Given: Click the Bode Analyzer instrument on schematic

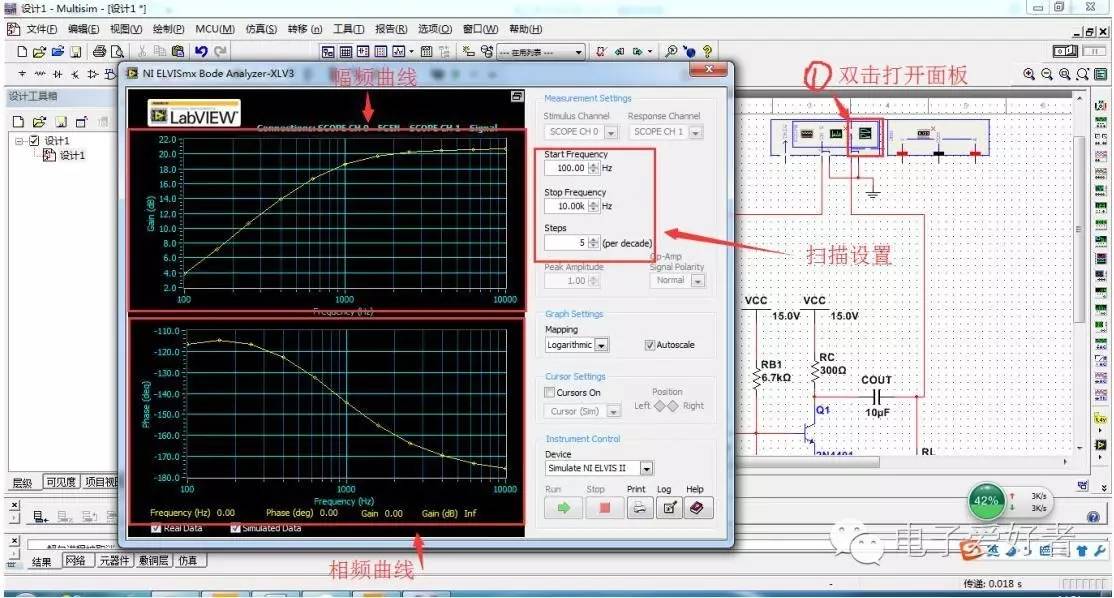Looking at the screenshot, I should tap(865, 133).
